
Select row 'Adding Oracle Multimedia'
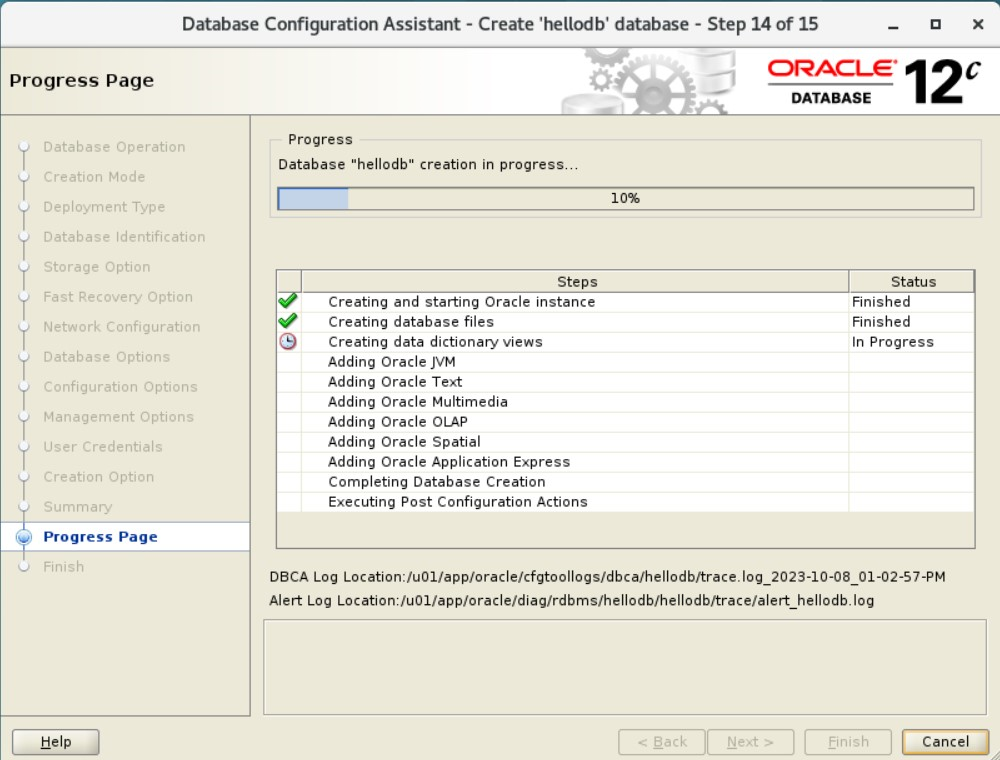(625, 402)
